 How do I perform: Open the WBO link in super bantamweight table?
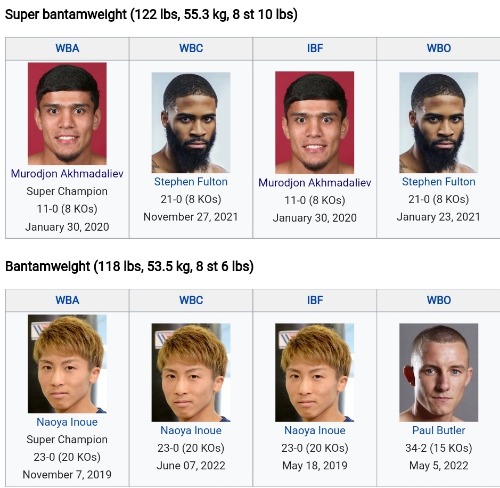439,48
